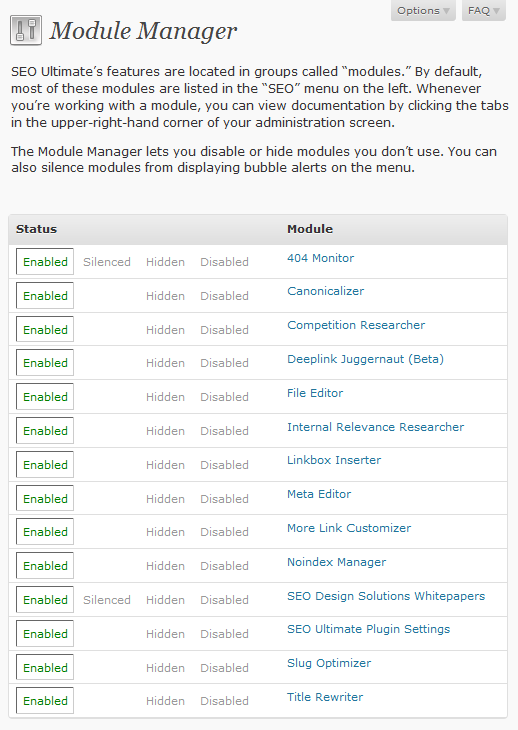Disable the Canonicalizer module
518x730 pixels.
click(x=224, y=296)
